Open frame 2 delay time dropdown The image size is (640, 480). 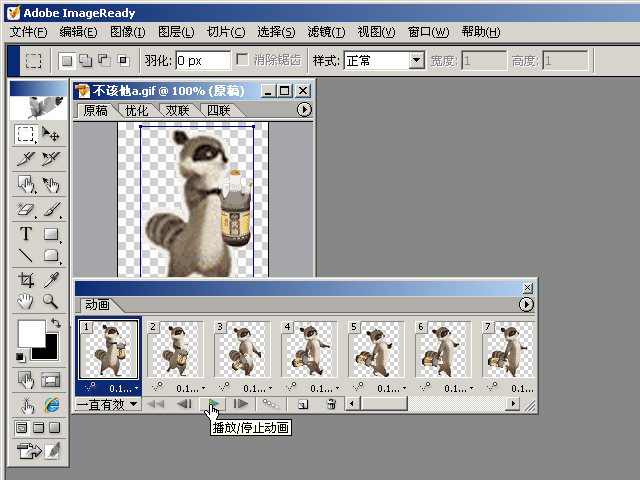(191, 389)
